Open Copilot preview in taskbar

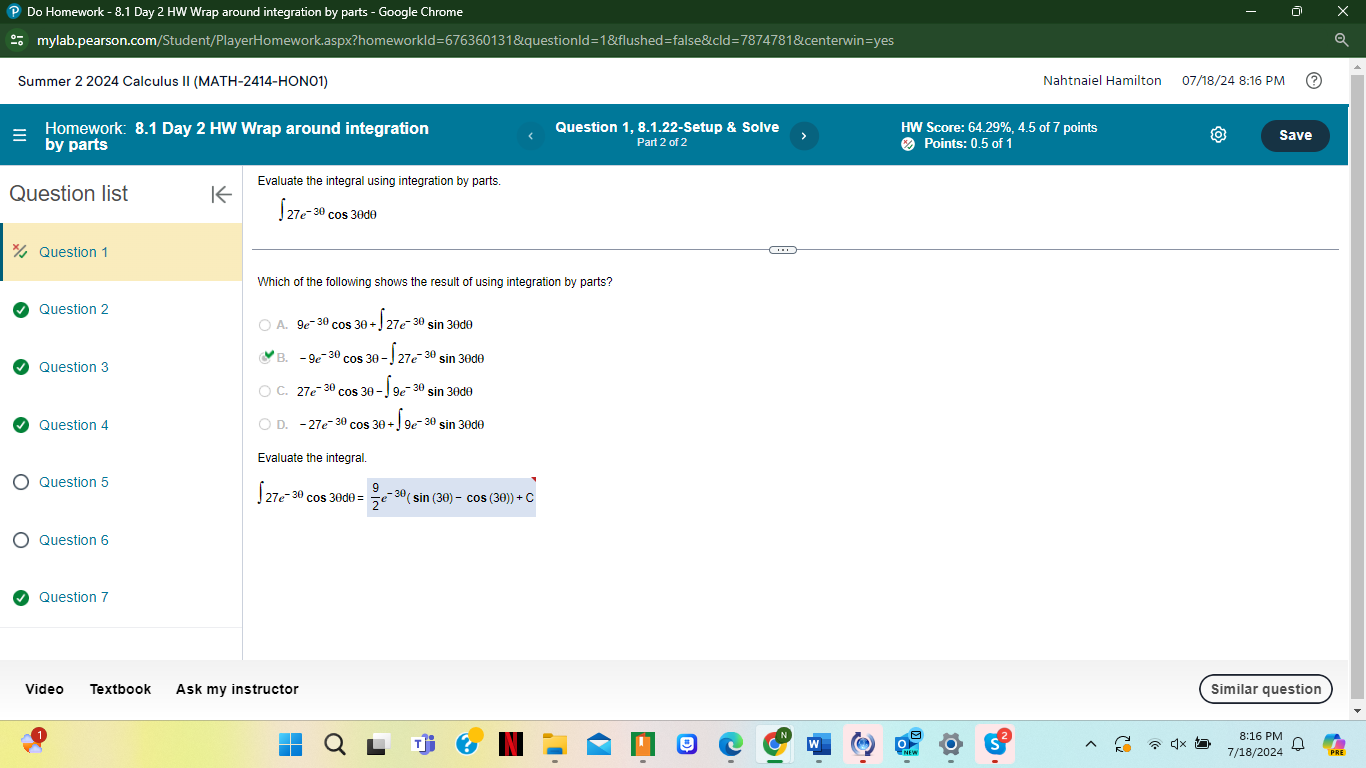[1333, 744]
